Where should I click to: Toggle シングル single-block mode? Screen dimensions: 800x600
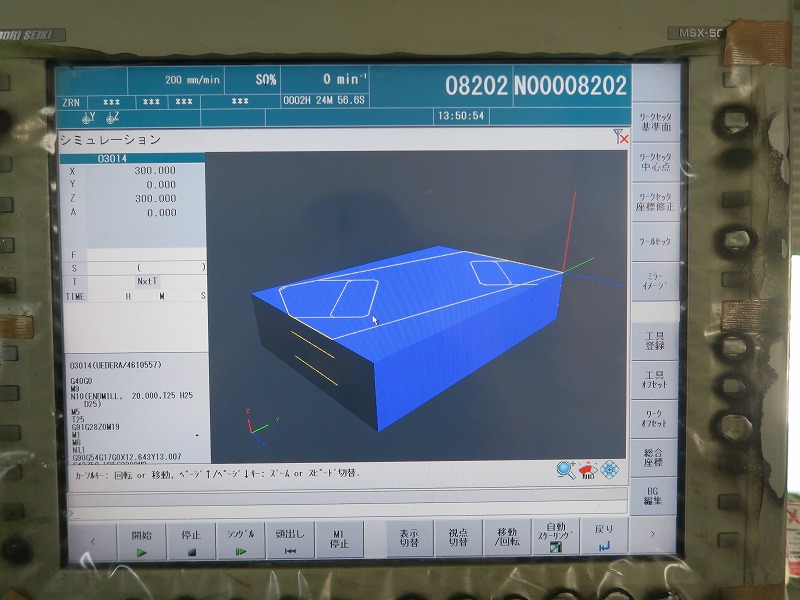(240, 540)
